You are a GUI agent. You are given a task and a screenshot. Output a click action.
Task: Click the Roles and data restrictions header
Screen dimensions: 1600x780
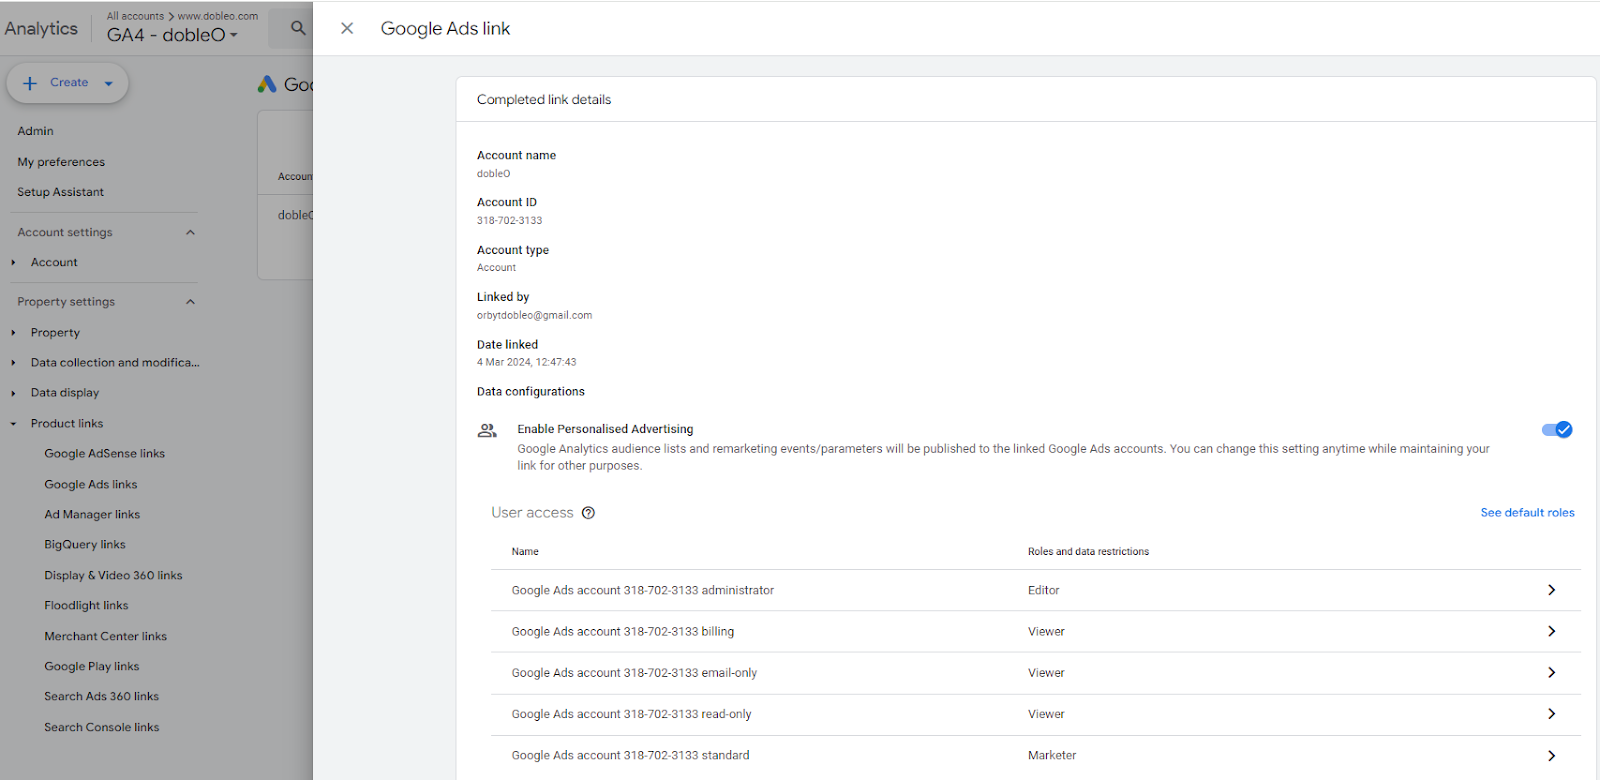coord(1088,552)
